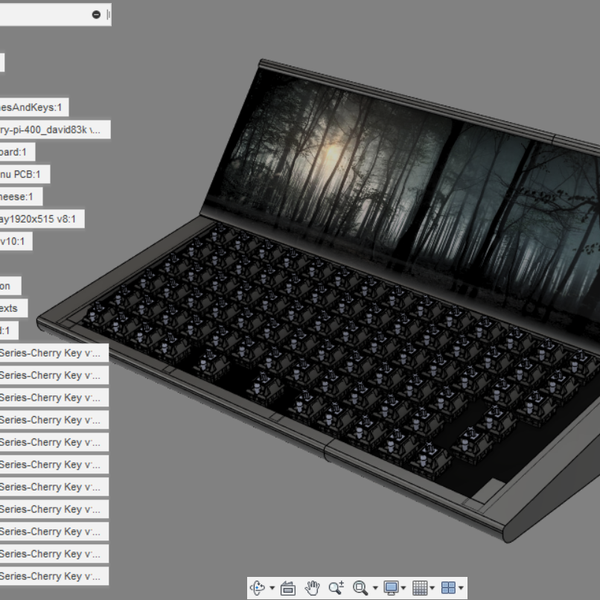Open the Grid and Snaps dropdown arrow
Image resolution: width=600 pixels, height=600 pixels.
[433, 589]
